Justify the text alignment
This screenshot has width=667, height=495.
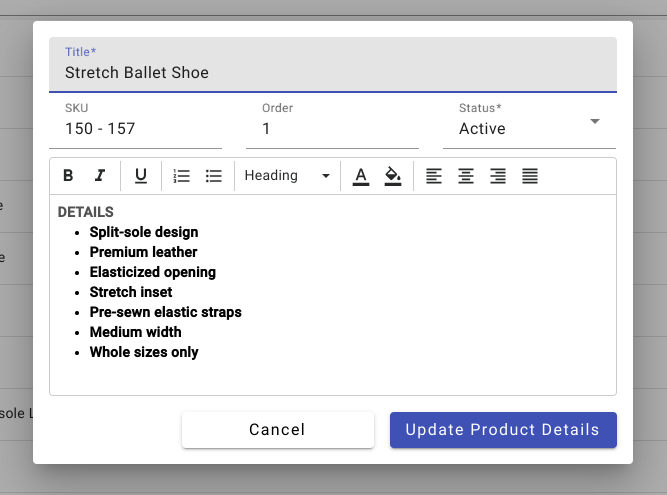click(530, 176)
